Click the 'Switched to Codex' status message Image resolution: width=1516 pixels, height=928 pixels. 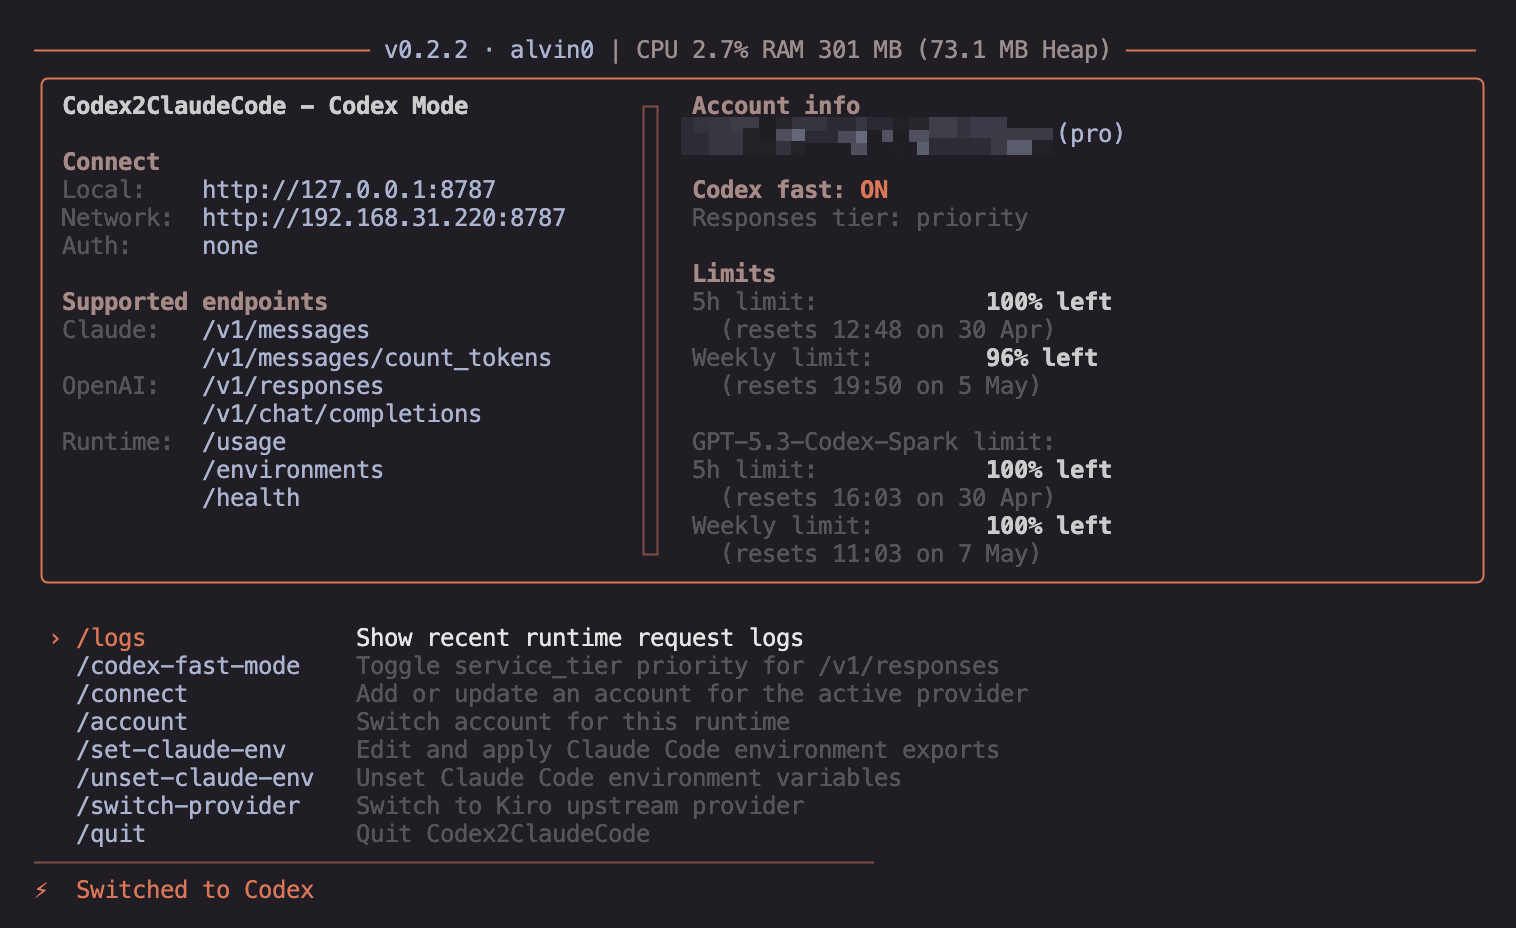tap(195, 890)
